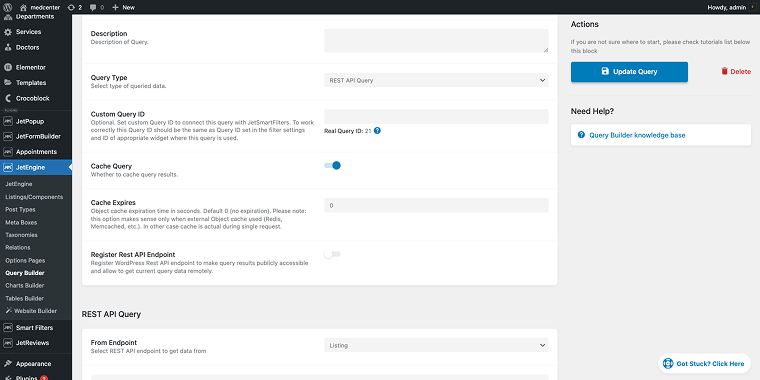Image resolution: width=760 pixels, height=380 pixels.
Task: Enable the Register Rest API Endpoint toggle
Action: coord(332,254)
